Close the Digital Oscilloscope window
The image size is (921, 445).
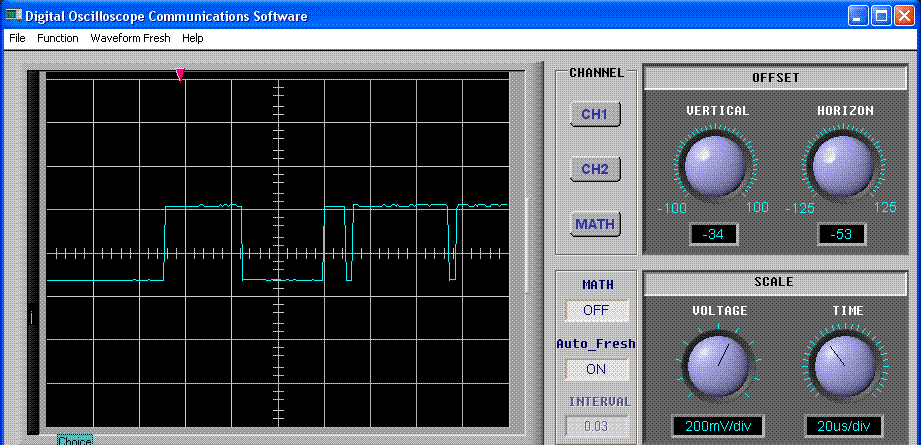[903, 16]
